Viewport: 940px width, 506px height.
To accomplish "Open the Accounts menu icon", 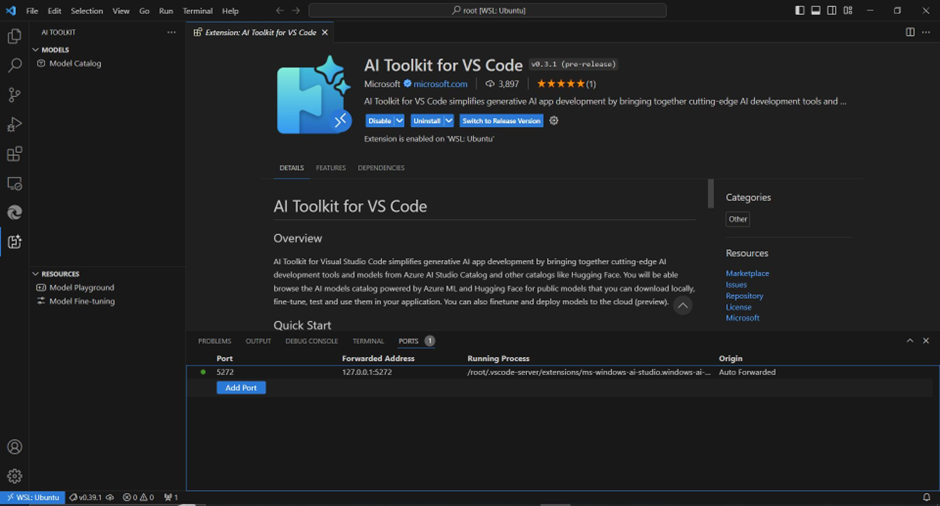I will [14, 447].
